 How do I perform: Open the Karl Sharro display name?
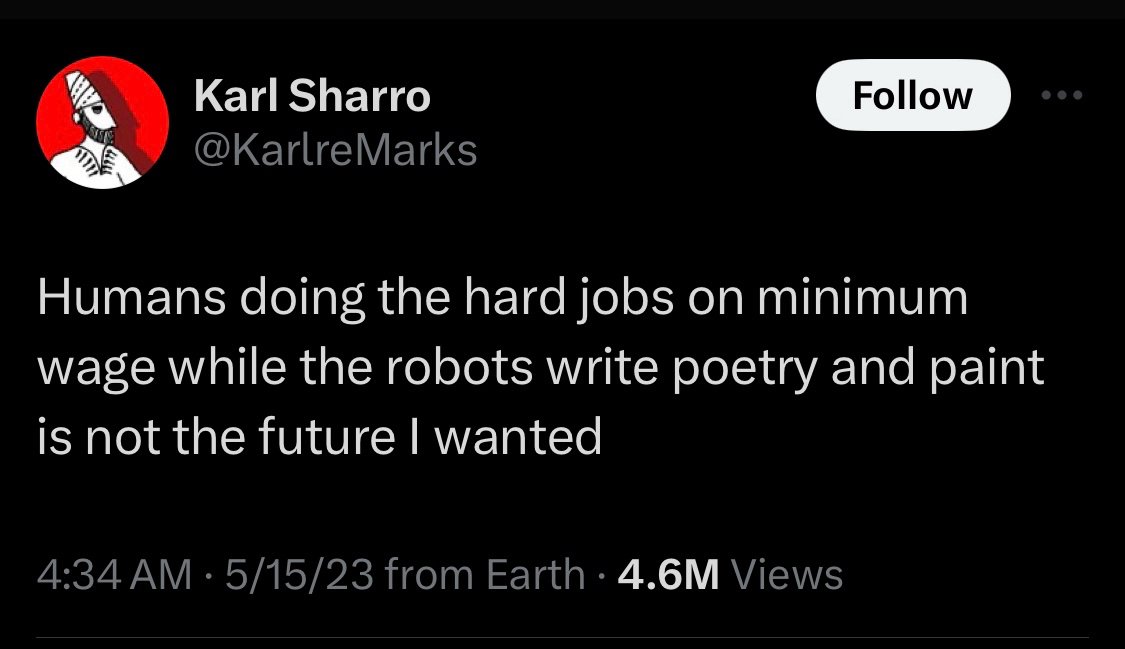tap(312, 96)
